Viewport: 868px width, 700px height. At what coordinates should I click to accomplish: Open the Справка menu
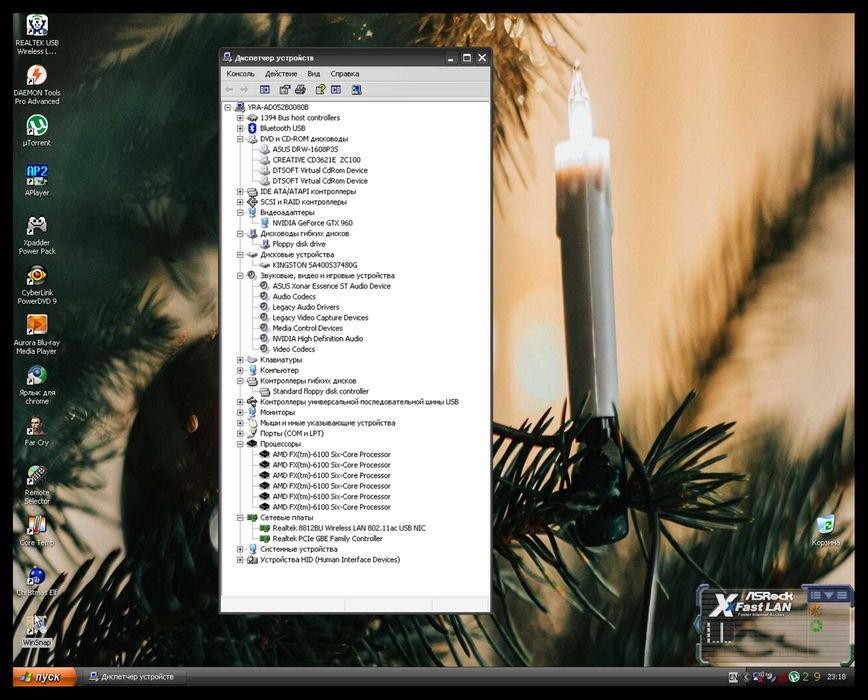(344, 74)
